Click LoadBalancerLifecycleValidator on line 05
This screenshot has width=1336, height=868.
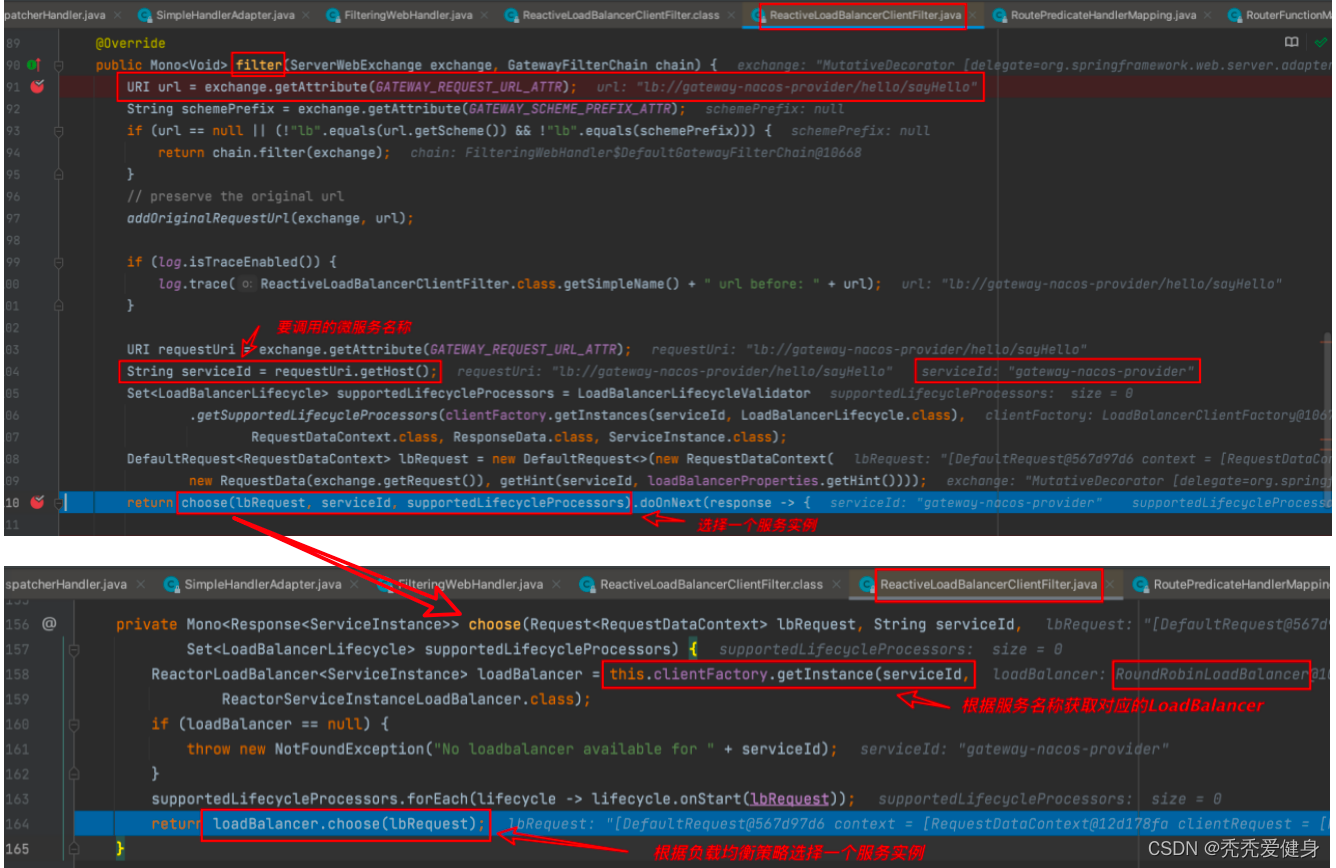694,393
